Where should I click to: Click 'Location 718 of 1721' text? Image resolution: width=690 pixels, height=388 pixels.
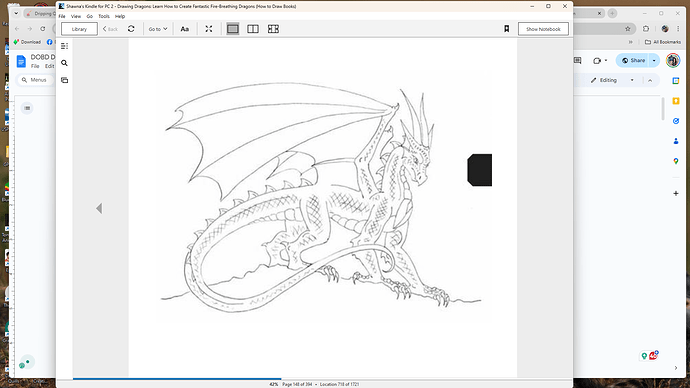coord(339,384)
